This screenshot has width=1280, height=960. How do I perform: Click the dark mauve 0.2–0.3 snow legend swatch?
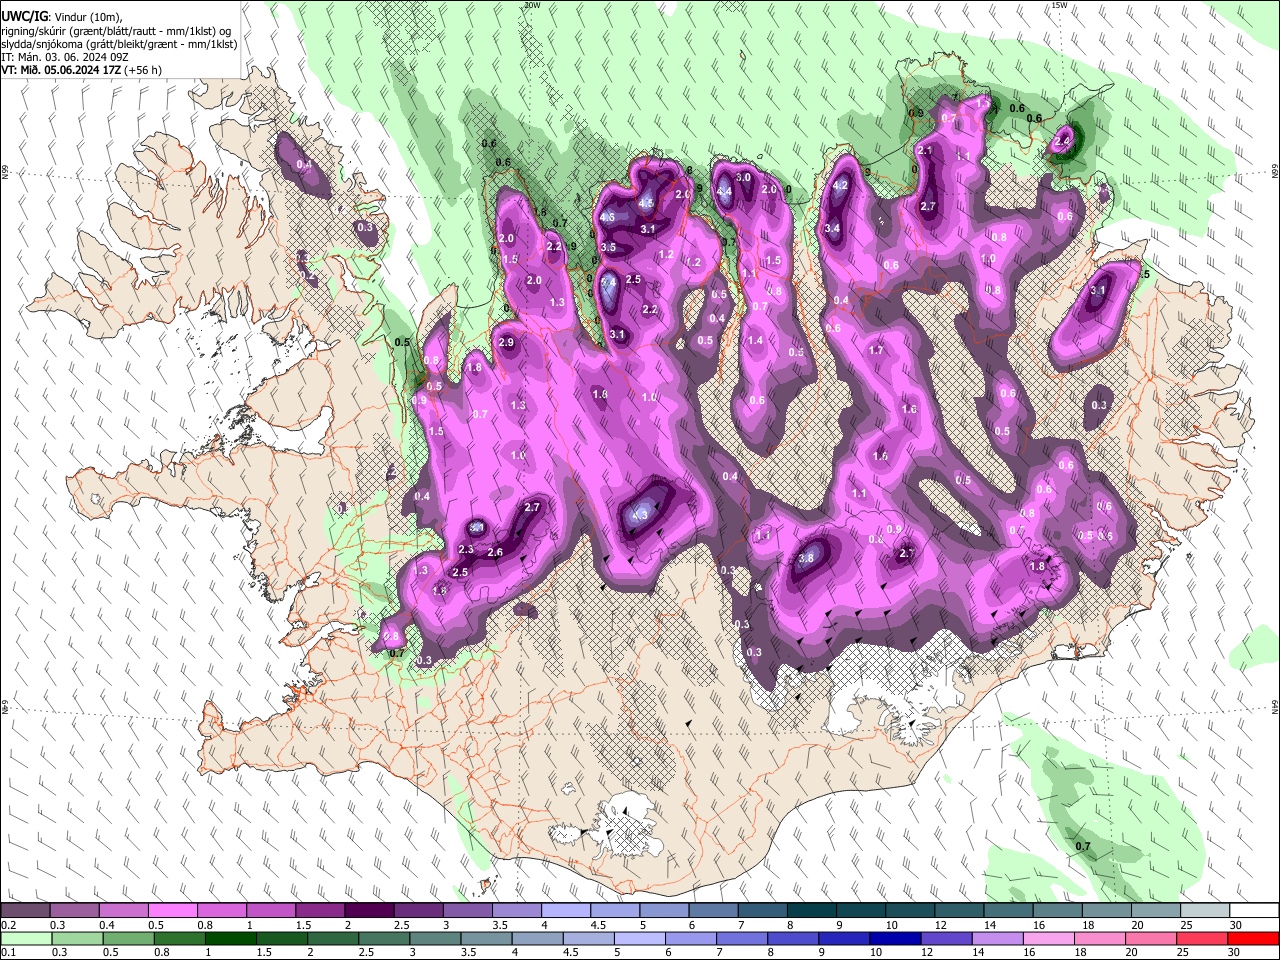pos(25,911)
